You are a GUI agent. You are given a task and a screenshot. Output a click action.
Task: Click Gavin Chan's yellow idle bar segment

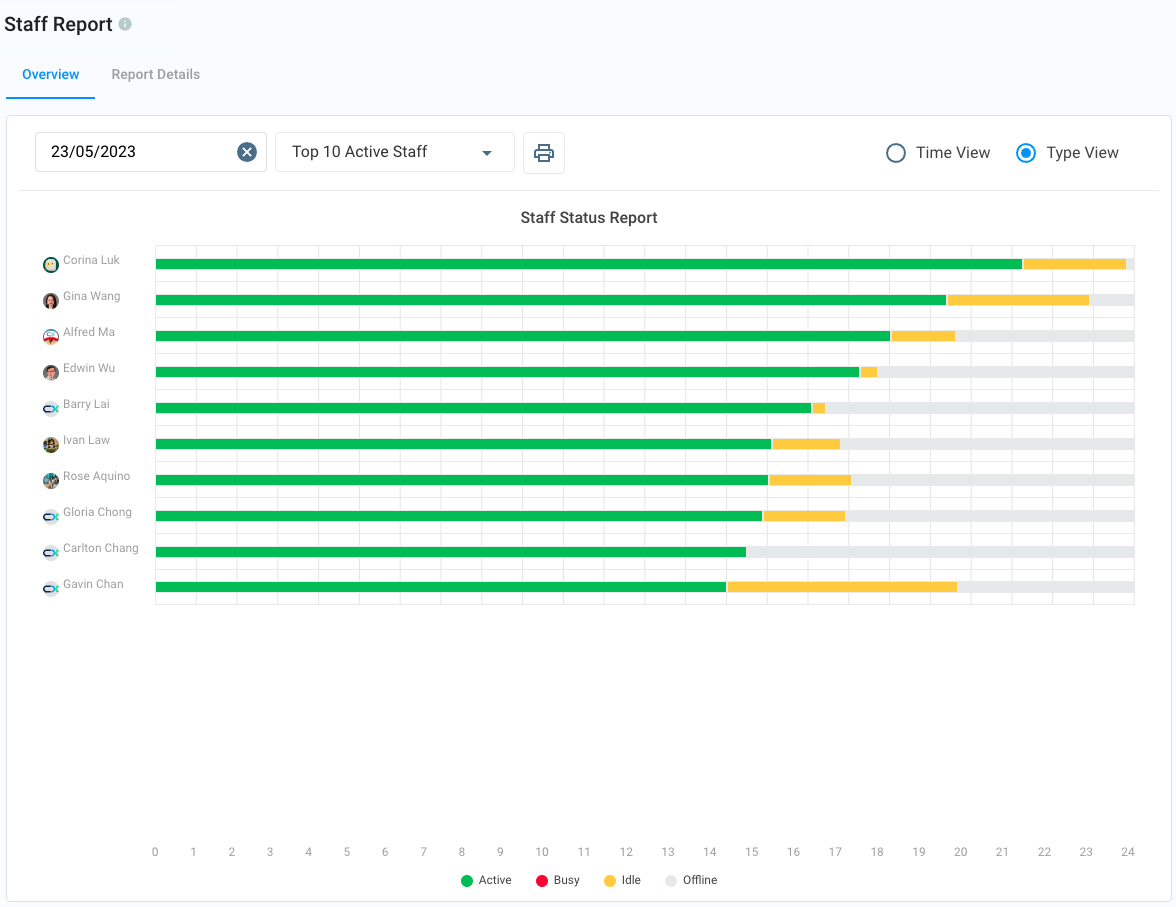pos(841,587)
